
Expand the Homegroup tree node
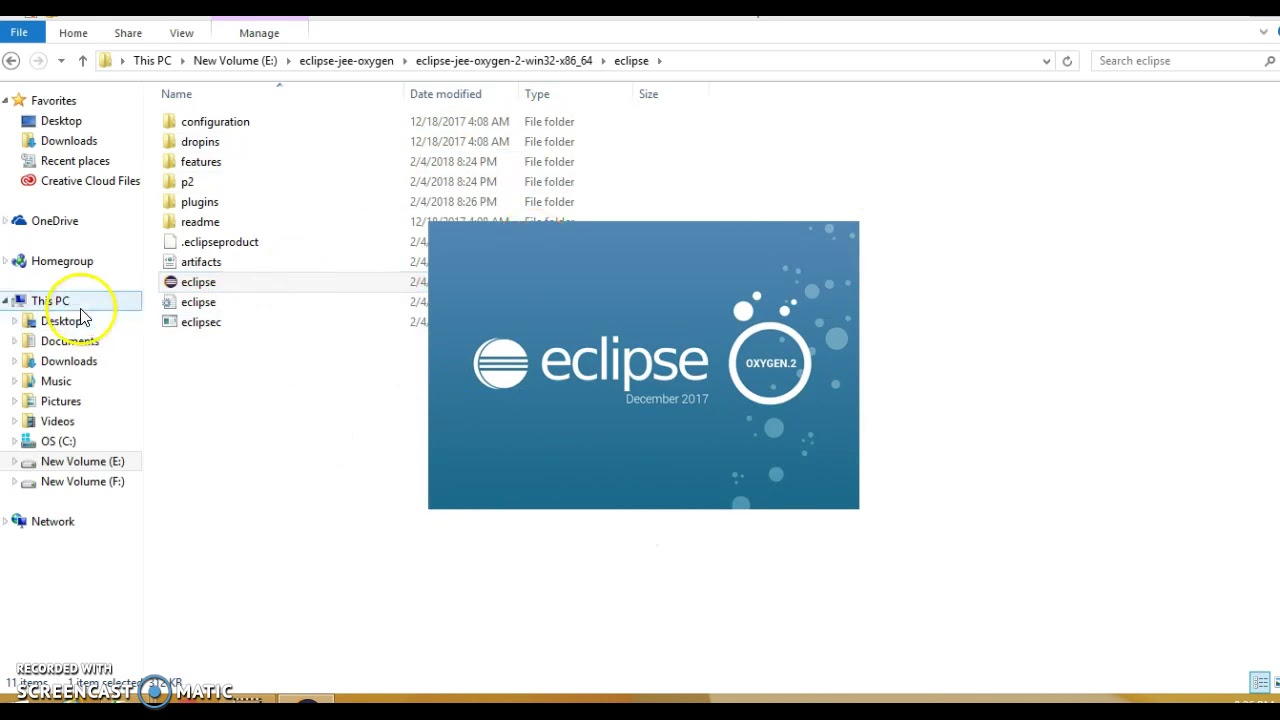(5, 261)
